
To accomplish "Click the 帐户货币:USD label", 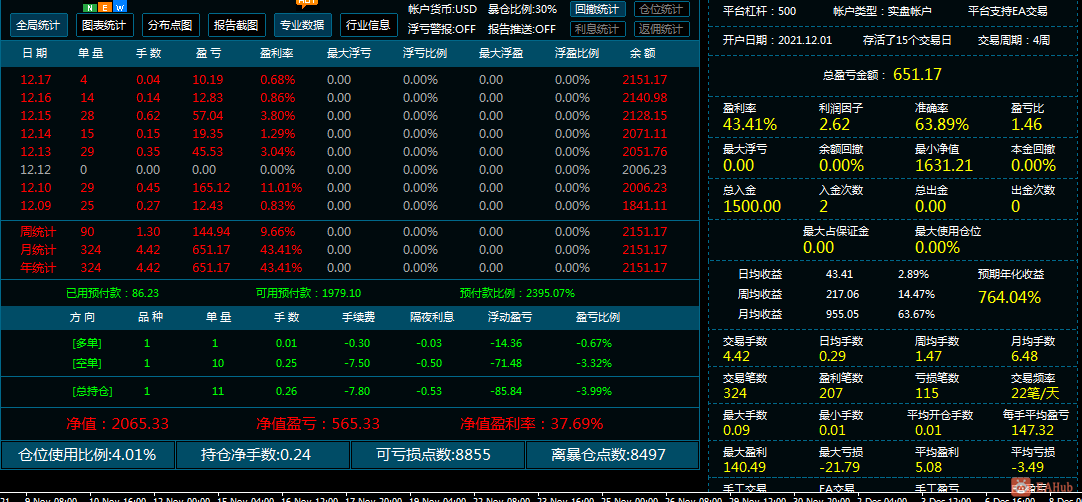I will [x=442, y=10].
